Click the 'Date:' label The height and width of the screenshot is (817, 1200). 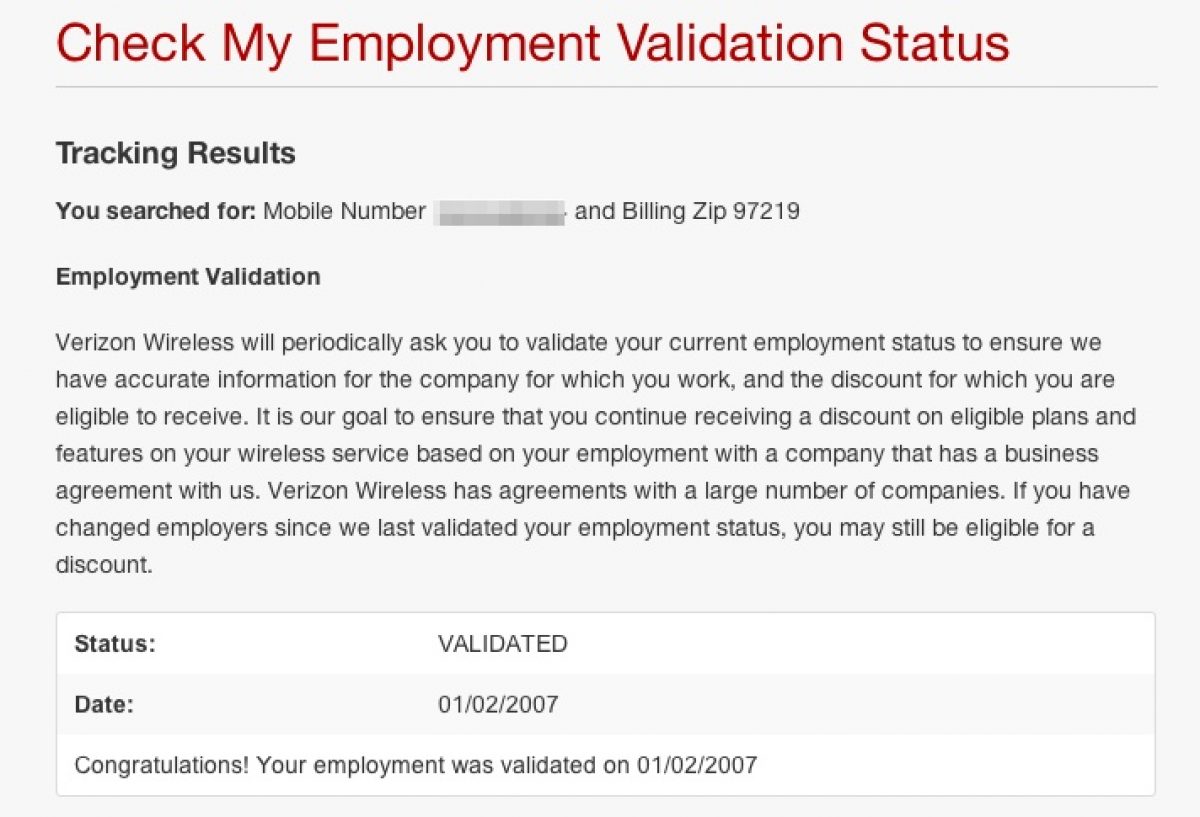(x=104, y=705)
